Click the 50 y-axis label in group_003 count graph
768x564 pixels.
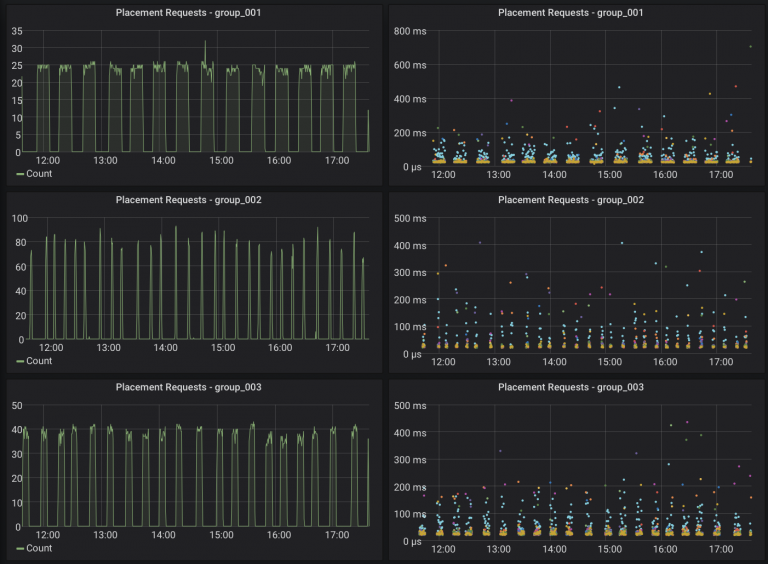click(x=17, y=405)
